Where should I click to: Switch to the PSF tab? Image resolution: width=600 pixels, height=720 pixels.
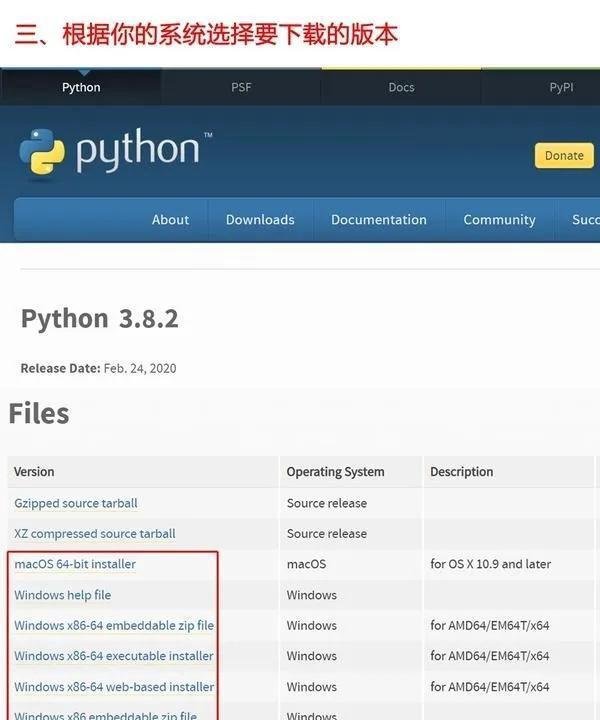[x=241, y=87]
